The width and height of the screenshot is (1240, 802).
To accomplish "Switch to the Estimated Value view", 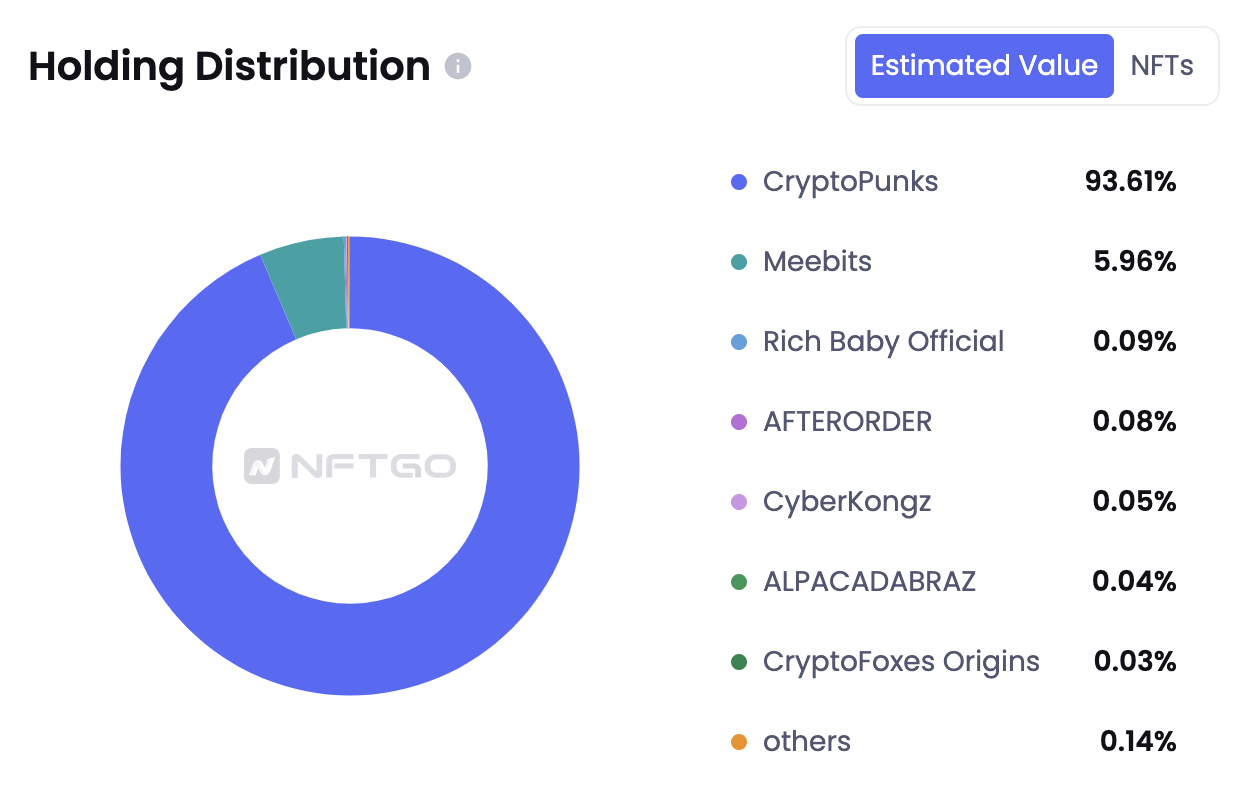I will click(984, 66).
